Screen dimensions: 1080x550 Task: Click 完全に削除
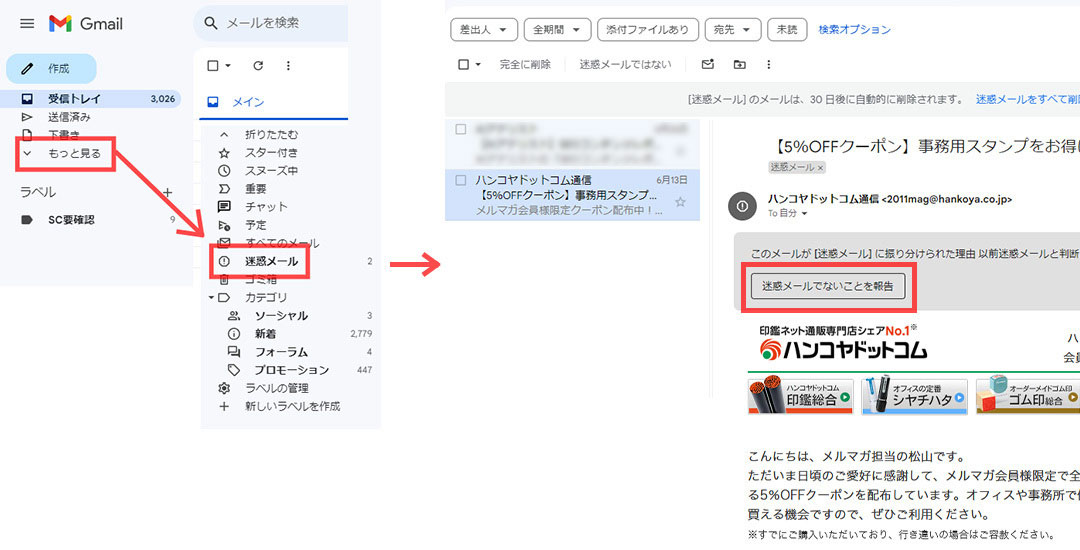525,64
